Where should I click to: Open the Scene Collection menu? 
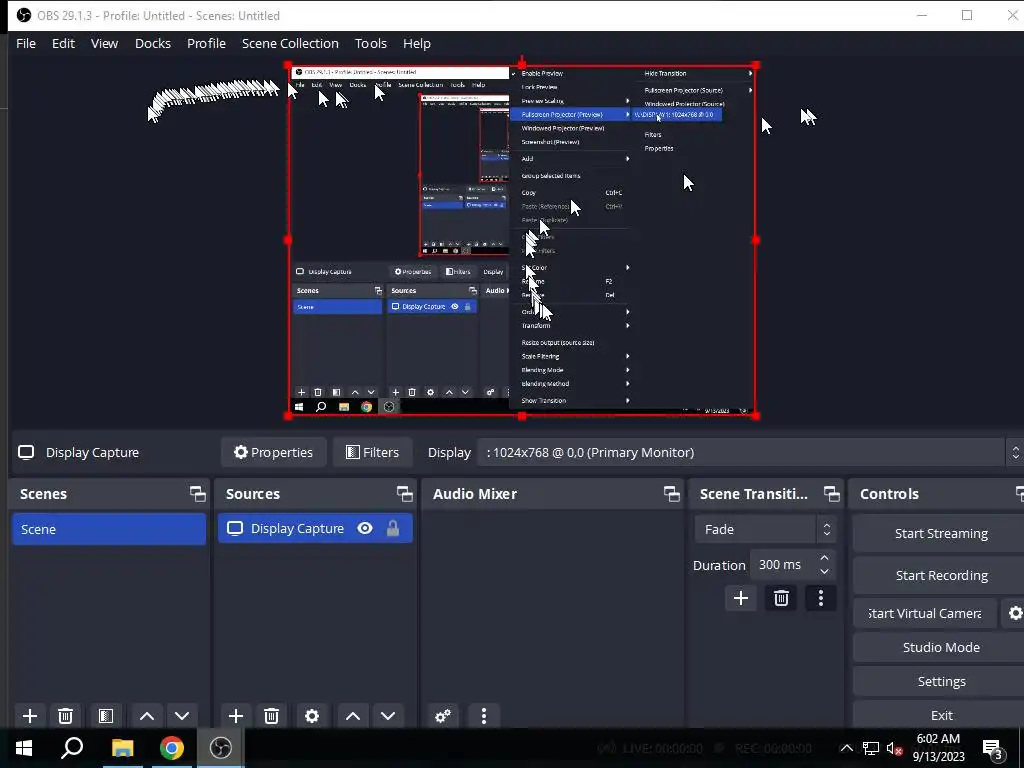coord(290,43)
